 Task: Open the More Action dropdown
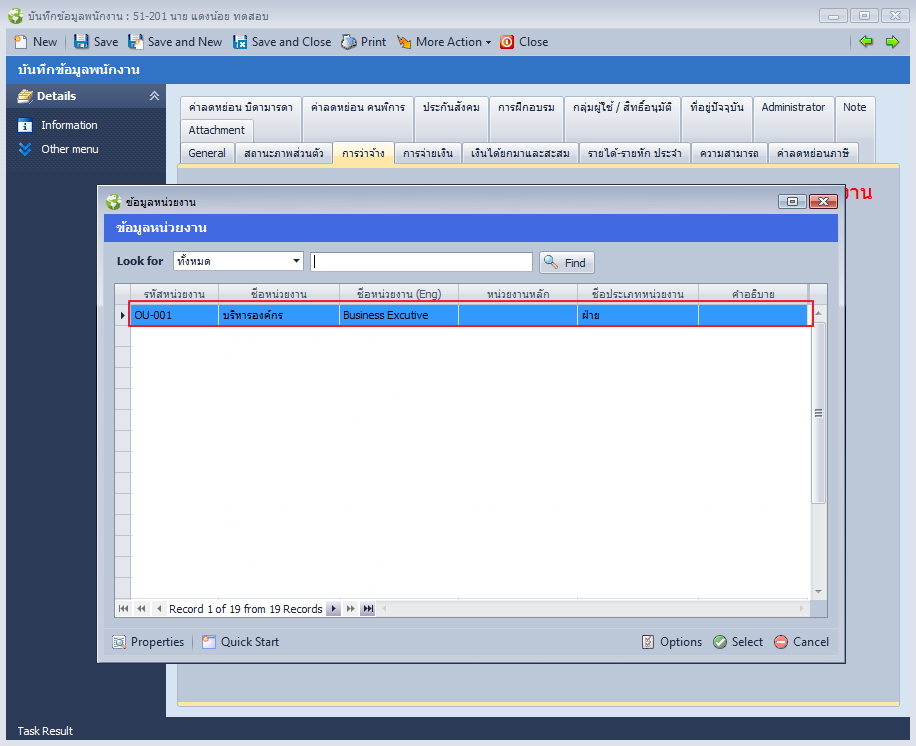click(445, 42)
